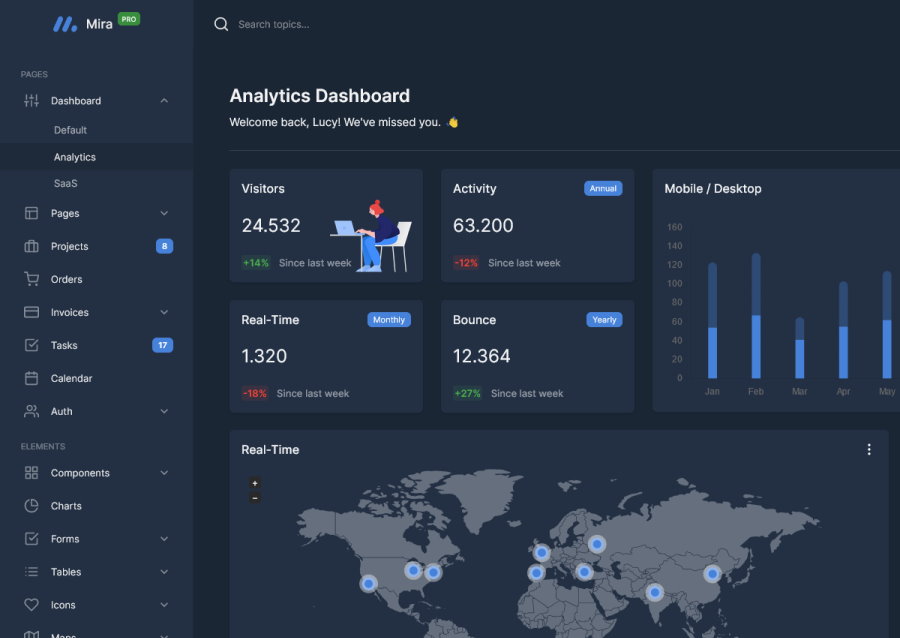The width and height of the screenshot is (900, 638).
Task: Select the Charts pie icon
Action: click(x=29, y=505)
